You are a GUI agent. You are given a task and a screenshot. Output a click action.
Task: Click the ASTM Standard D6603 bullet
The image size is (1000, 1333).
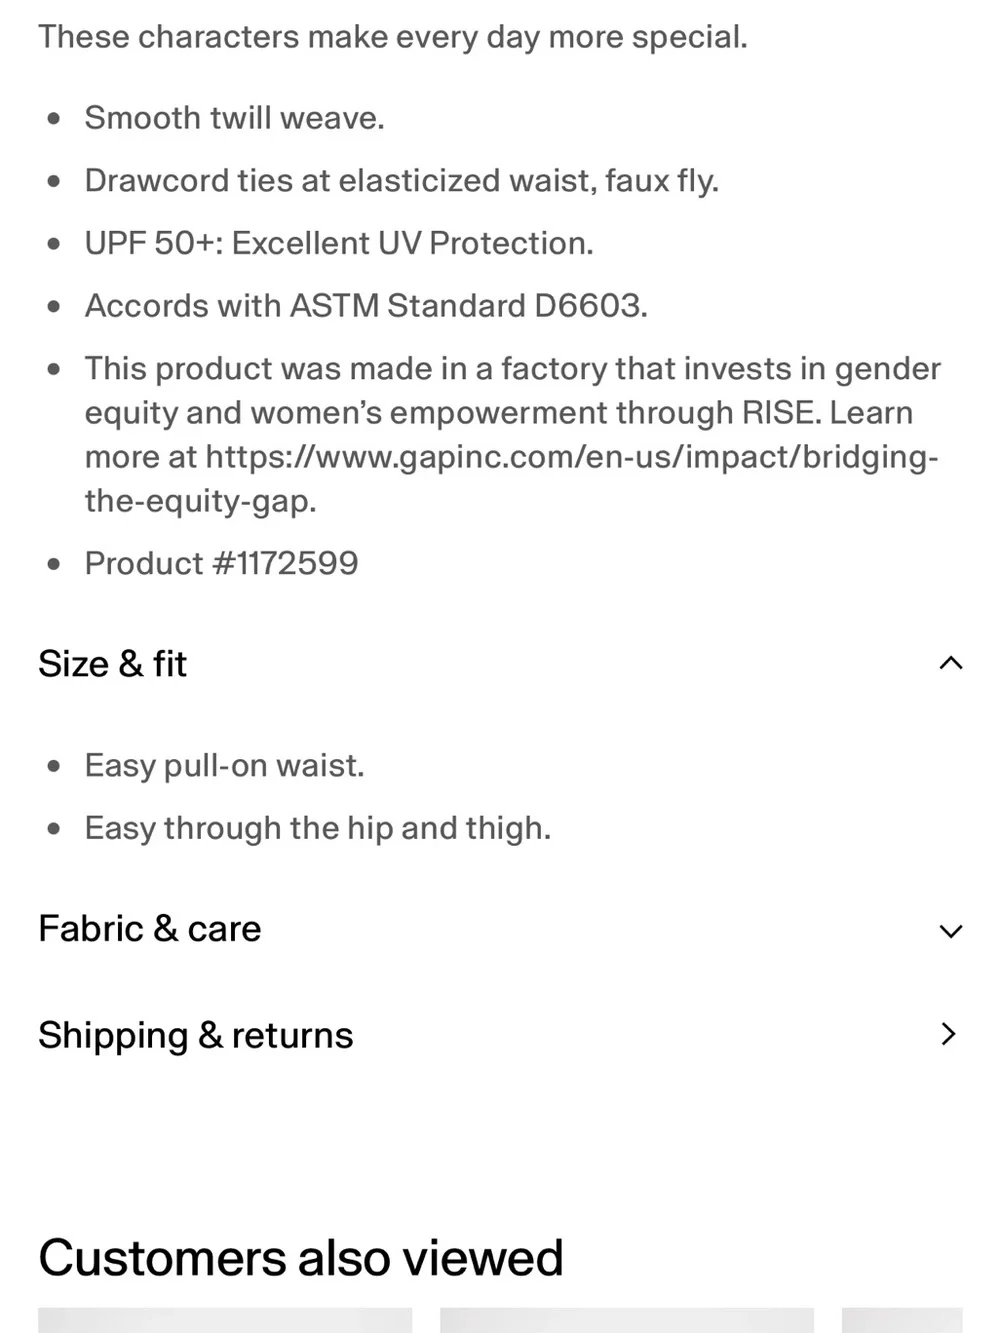point(366,306)
